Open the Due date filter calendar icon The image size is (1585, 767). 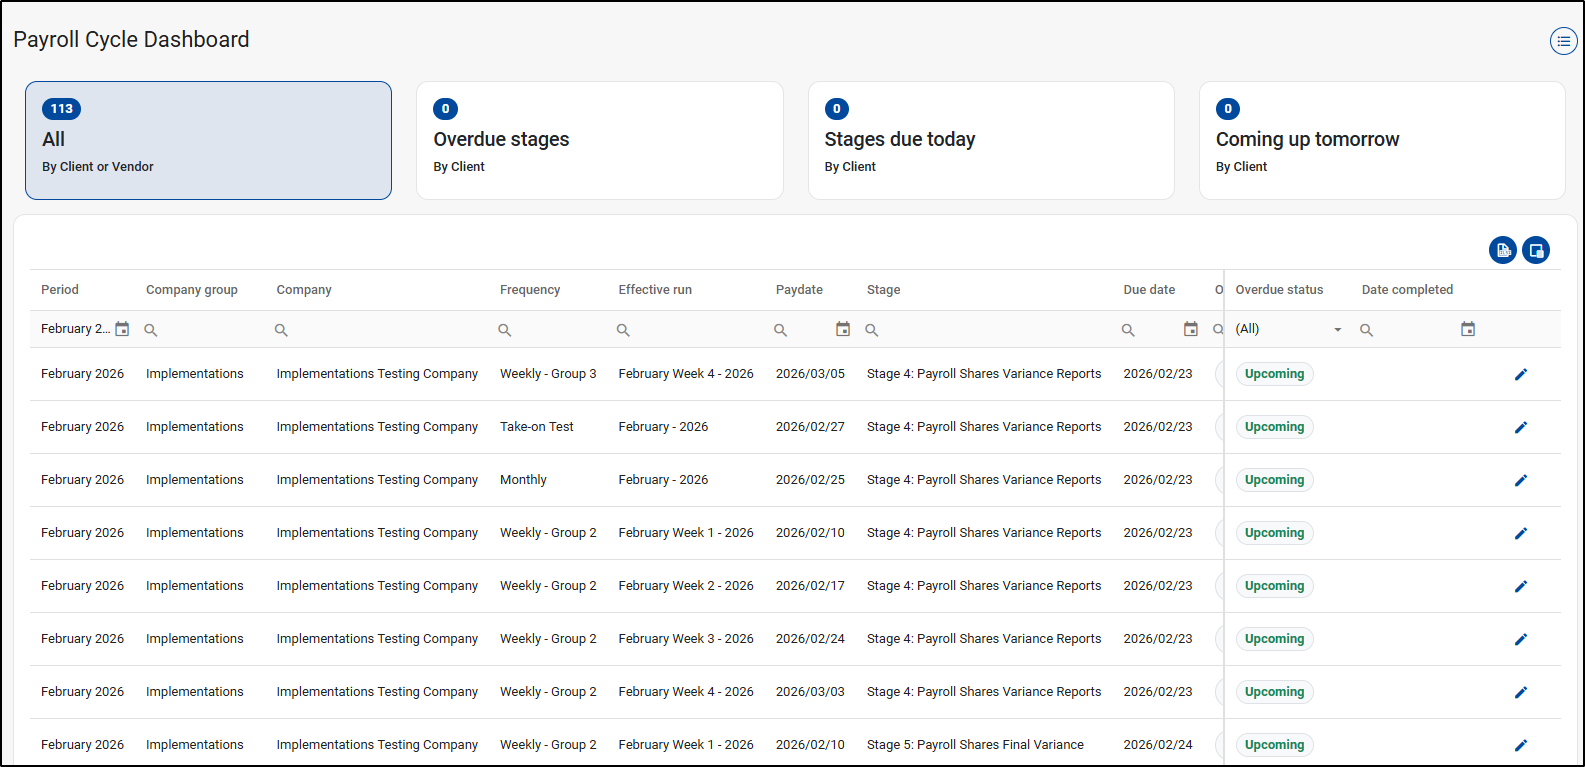1190,329
